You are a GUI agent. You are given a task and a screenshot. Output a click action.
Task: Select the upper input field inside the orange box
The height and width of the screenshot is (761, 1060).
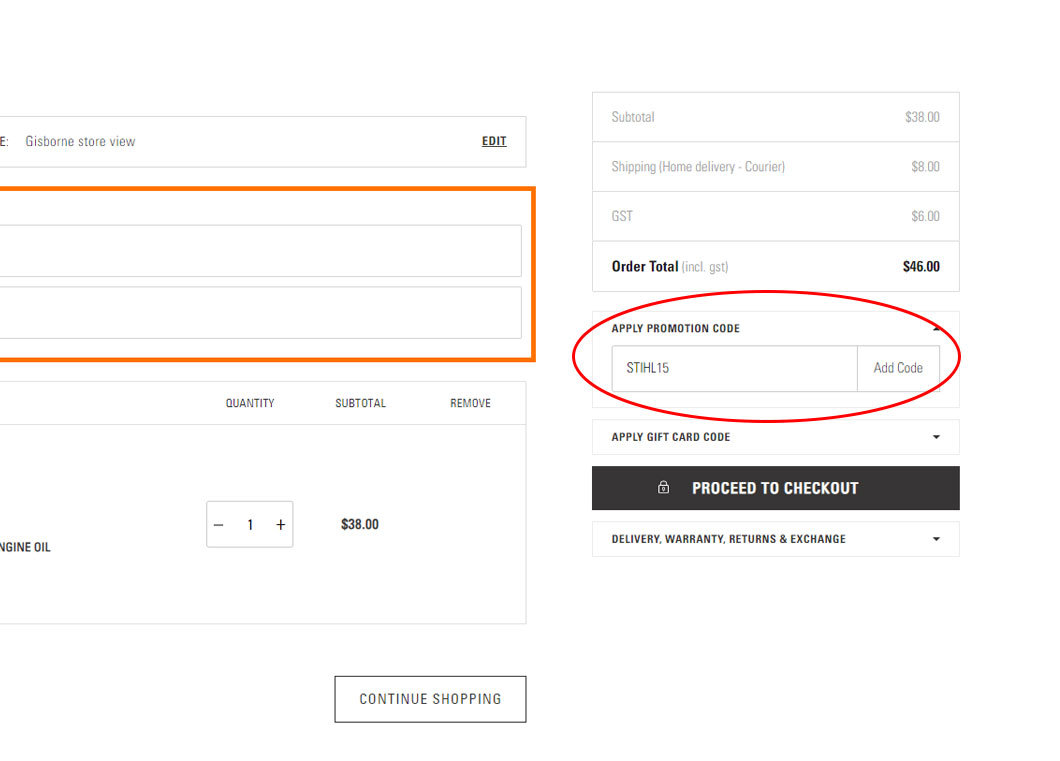260,251
